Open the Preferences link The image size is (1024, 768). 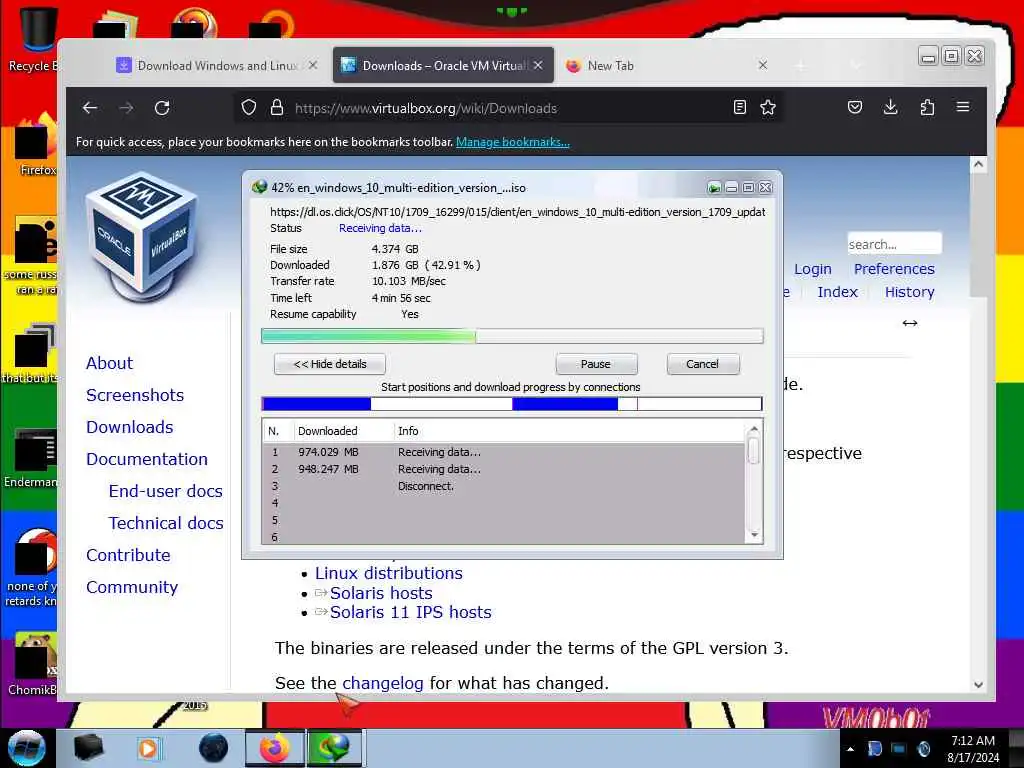tap(894, 269)
